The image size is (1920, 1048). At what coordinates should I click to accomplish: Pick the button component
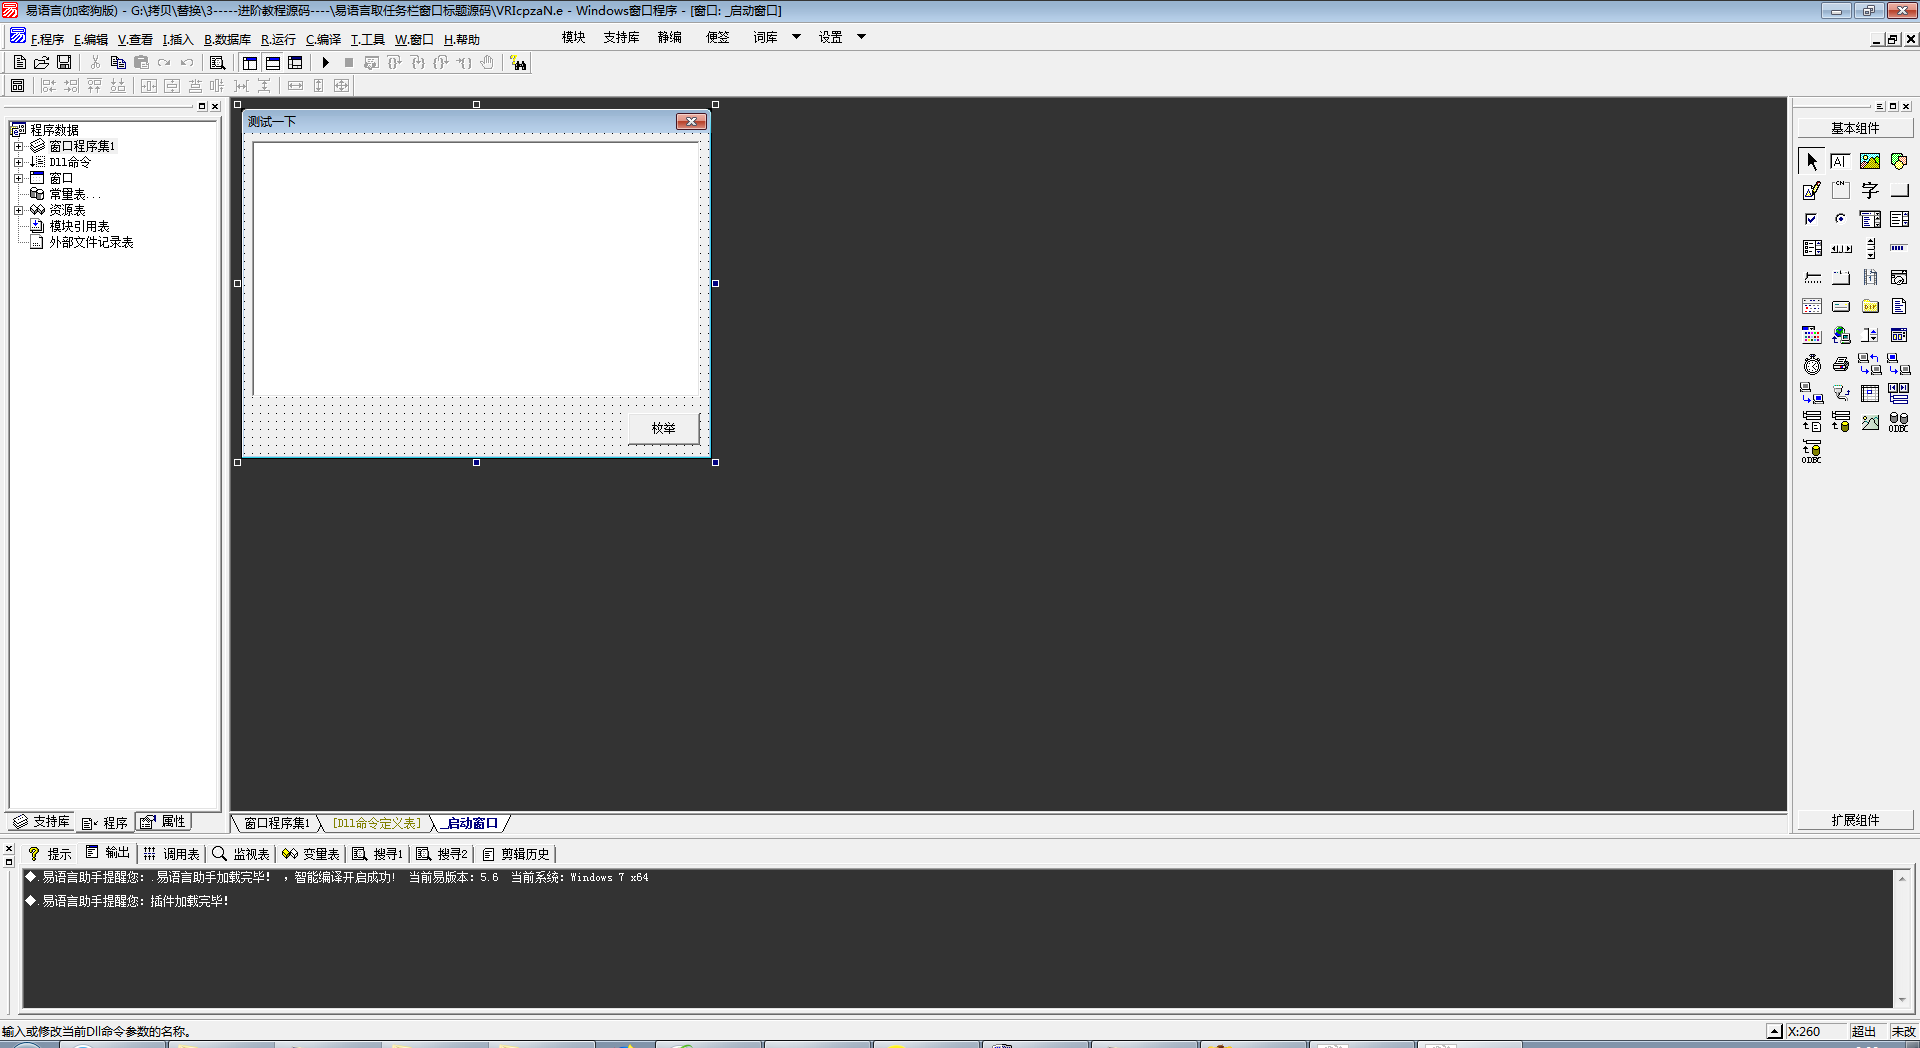(1899, 190)
